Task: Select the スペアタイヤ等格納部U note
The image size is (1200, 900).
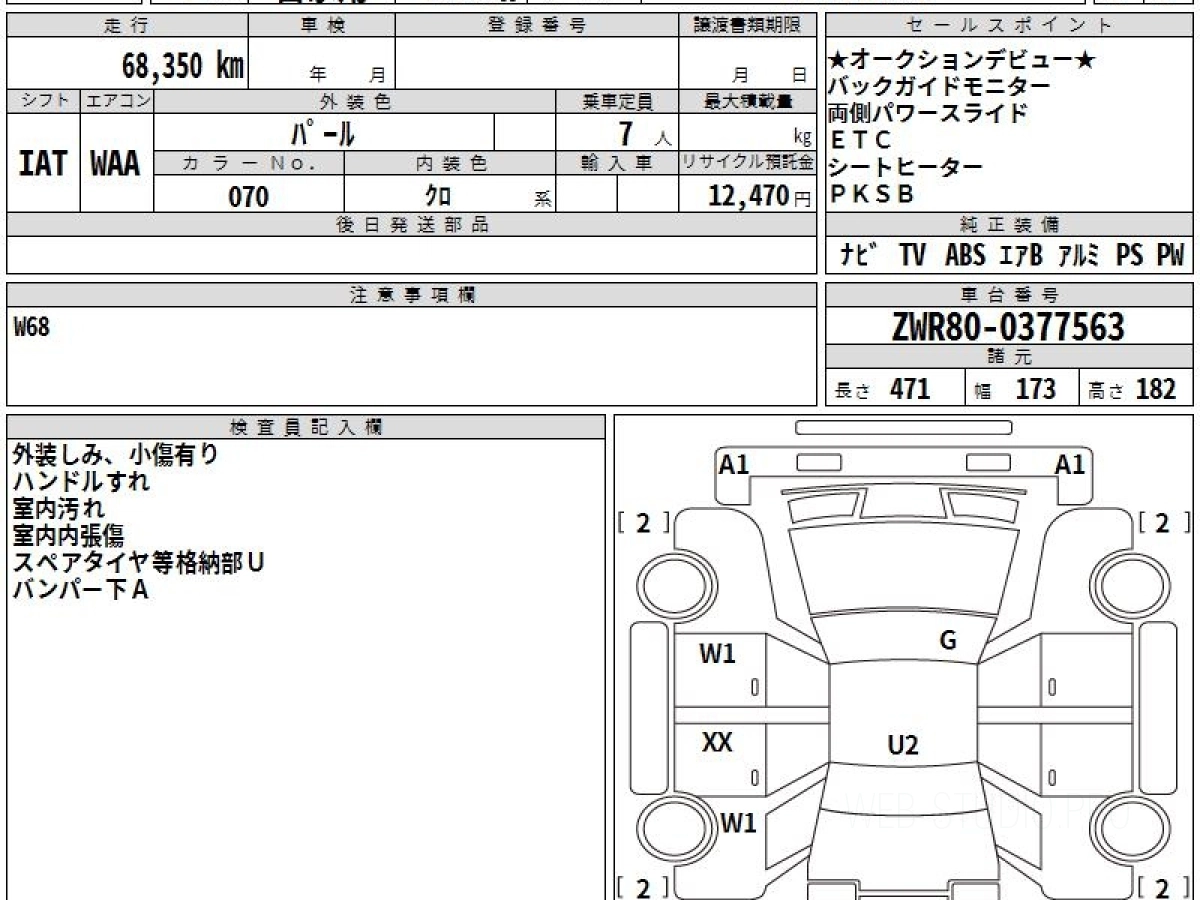Action: pos(138,562)
